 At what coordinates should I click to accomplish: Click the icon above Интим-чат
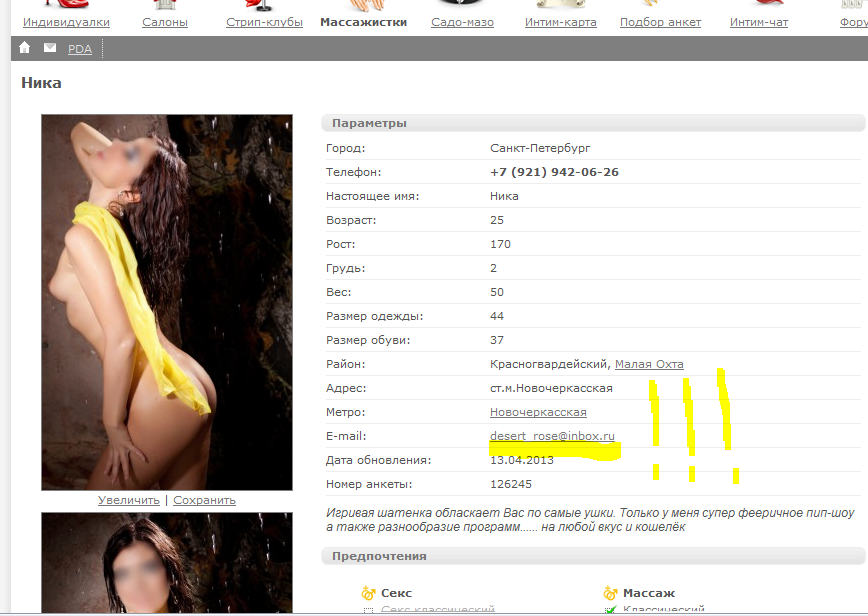coord(758,6)
